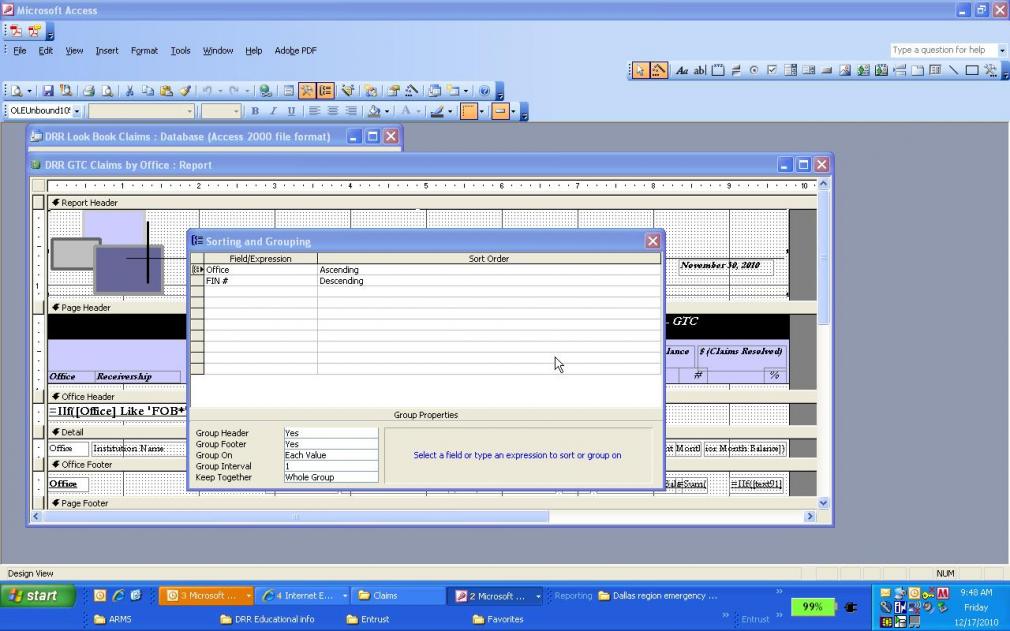Open the Format menu
The width and height of the screenshot is (1010, 631).
coord(144,50)
